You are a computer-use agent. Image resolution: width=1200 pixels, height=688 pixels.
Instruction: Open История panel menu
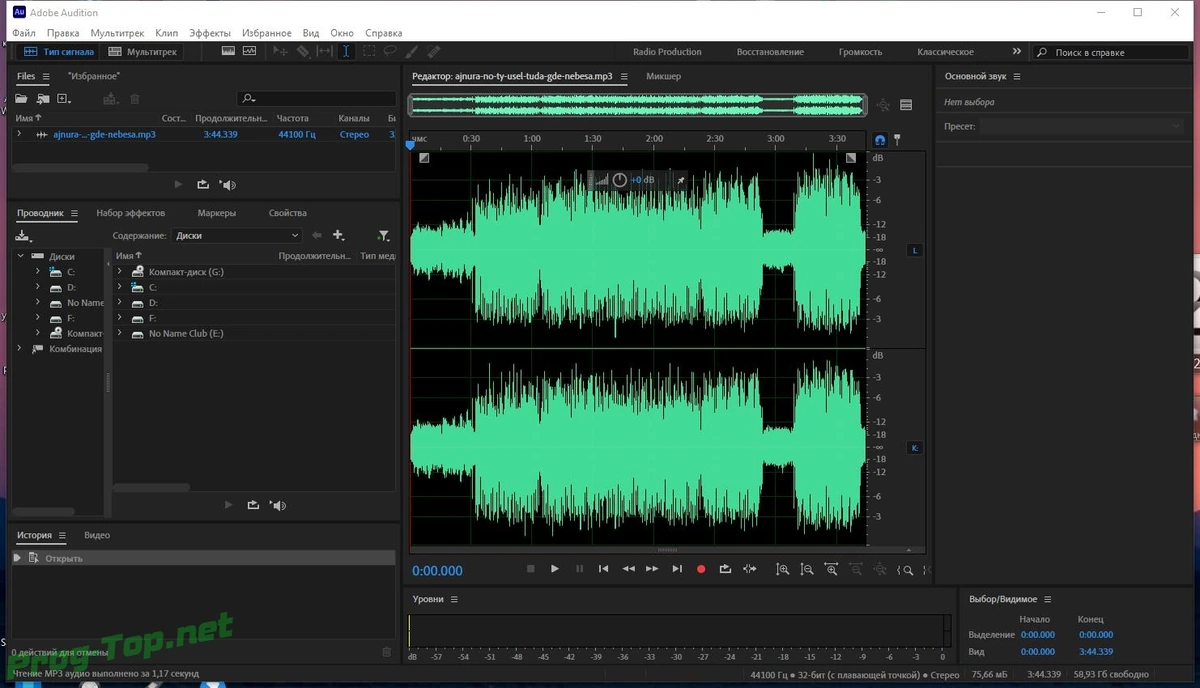point(62,536)
